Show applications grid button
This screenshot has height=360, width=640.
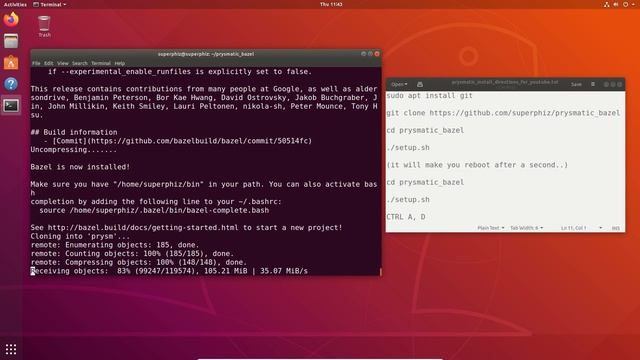(x=11, y=349)
